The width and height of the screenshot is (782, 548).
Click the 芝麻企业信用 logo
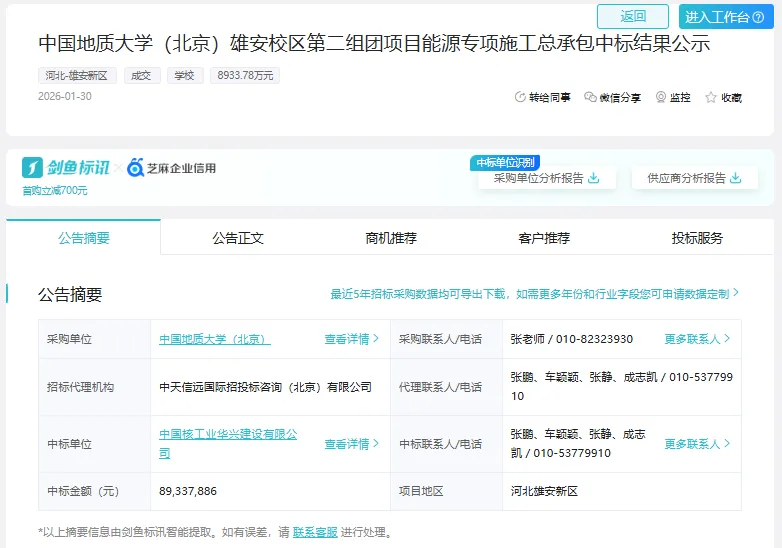(x=171, y=168)
